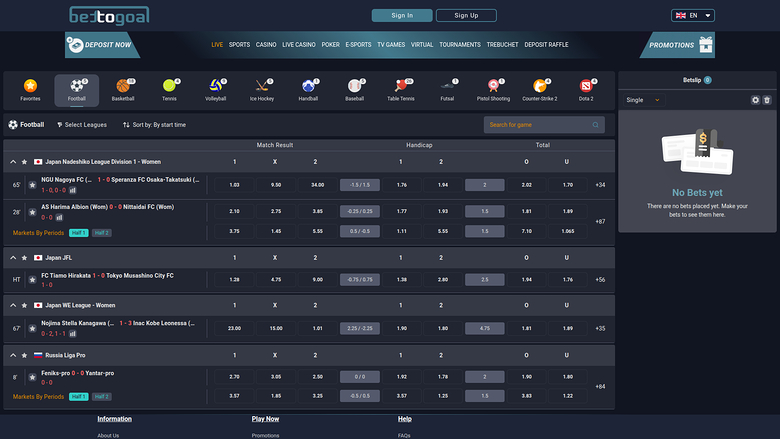Click the search magnifier icon
780x439 pixels.
tap(595, 125)
